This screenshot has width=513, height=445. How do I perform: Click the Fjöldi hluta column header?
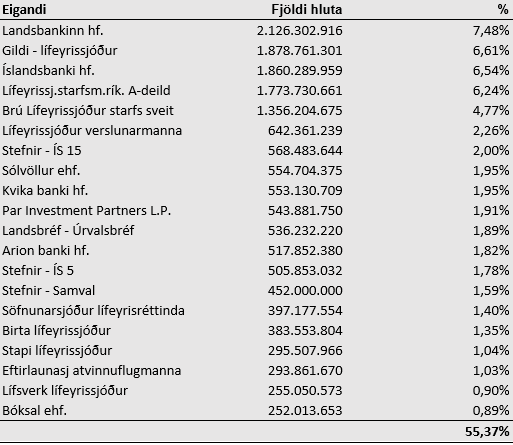click(x=307, y=10)
